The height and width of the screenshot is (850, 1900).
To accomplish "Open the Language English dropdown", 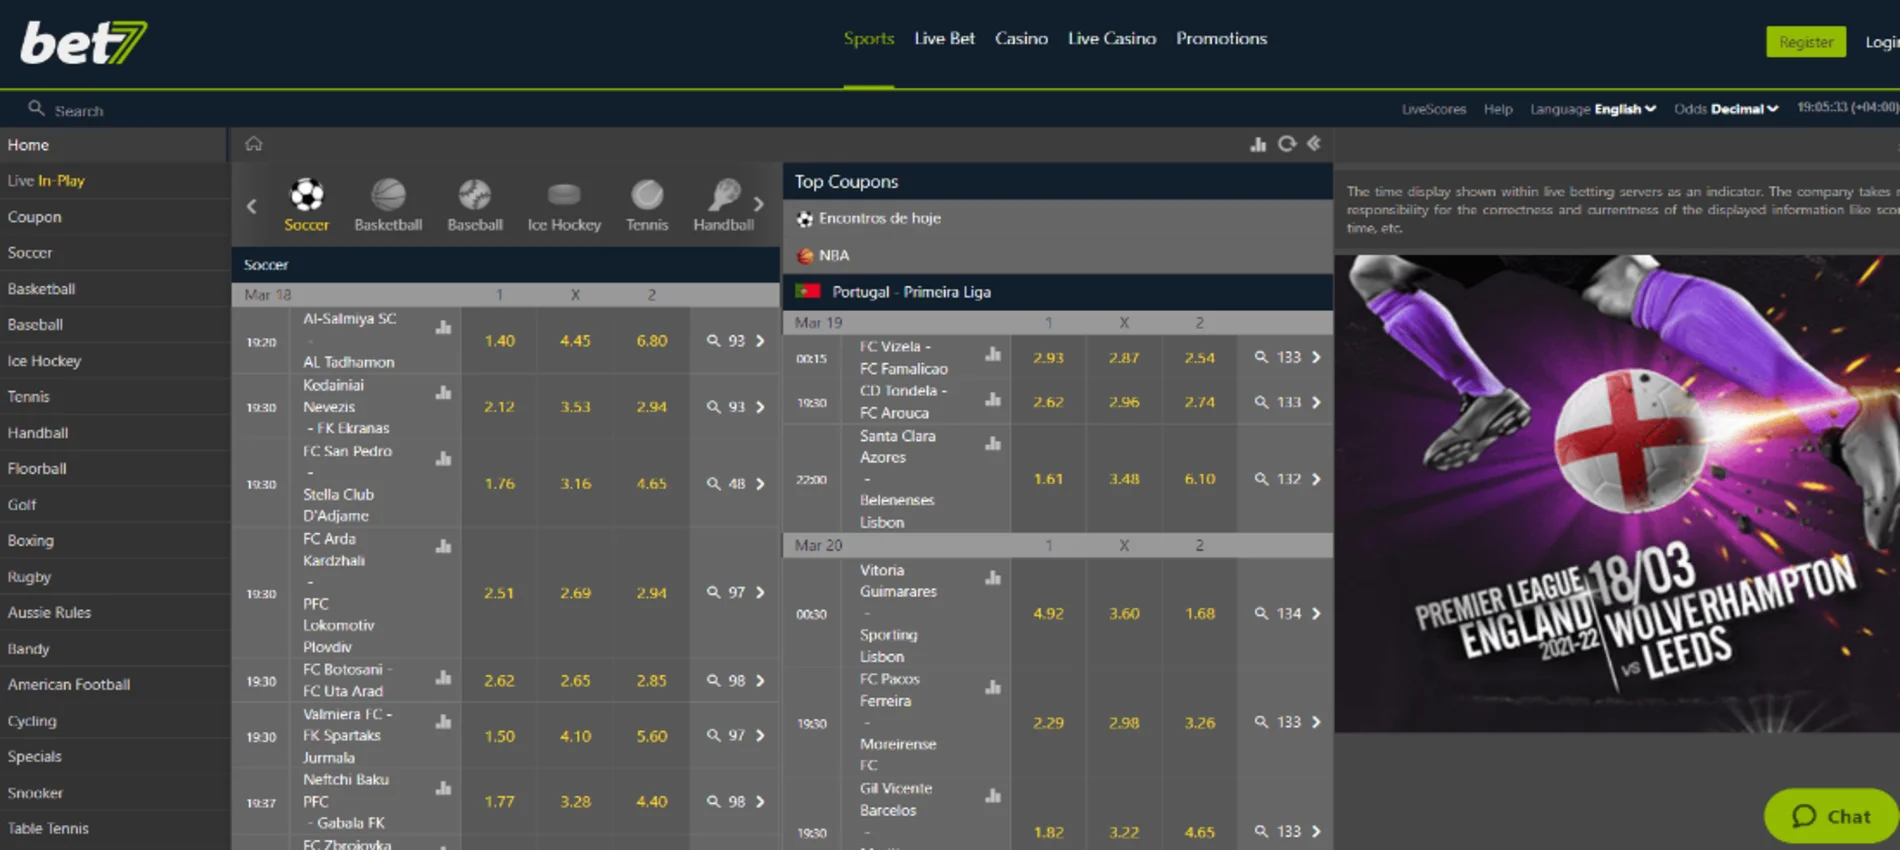I will tap(1593, 109).
